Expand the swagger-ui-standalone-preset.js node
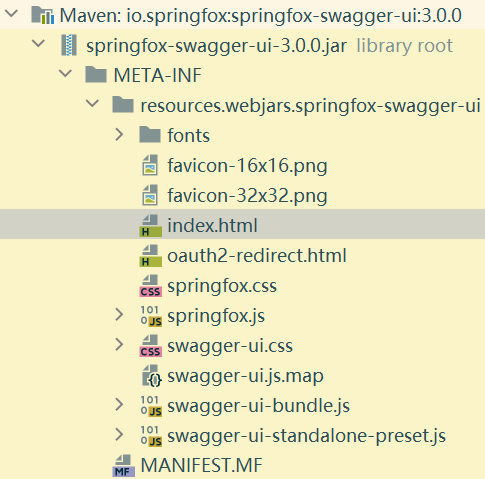The width and height of the screenshot is (485, 479). [119, 435]
